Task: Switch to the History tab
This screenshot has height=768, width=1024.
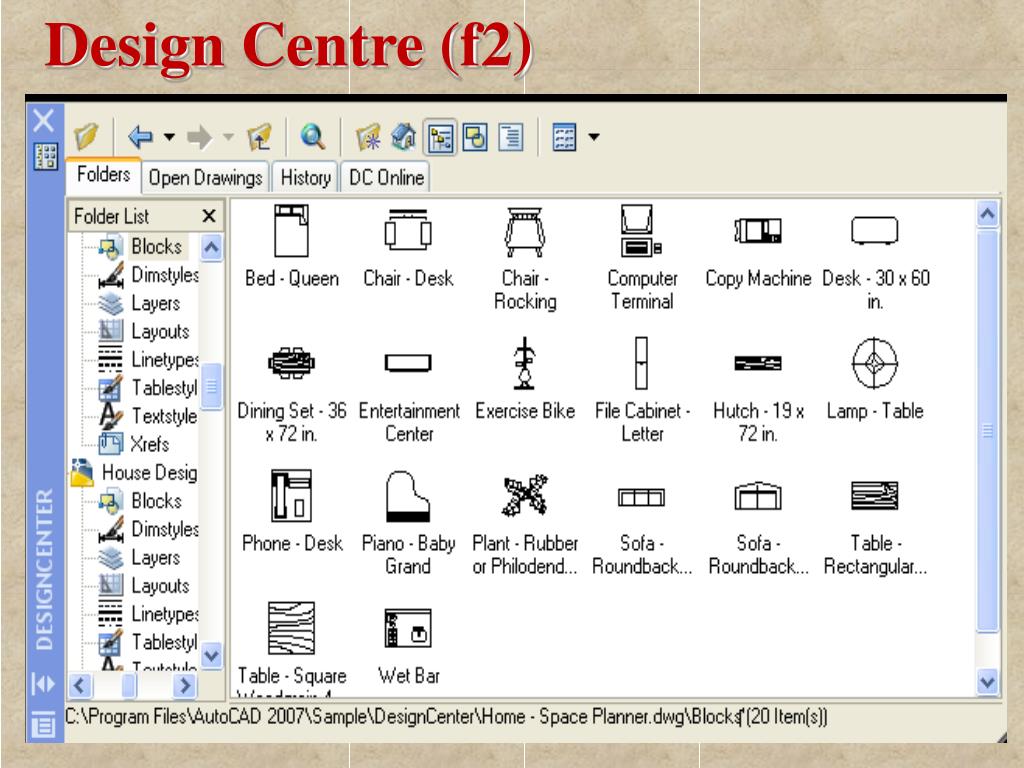Action: tap(305, 177)
